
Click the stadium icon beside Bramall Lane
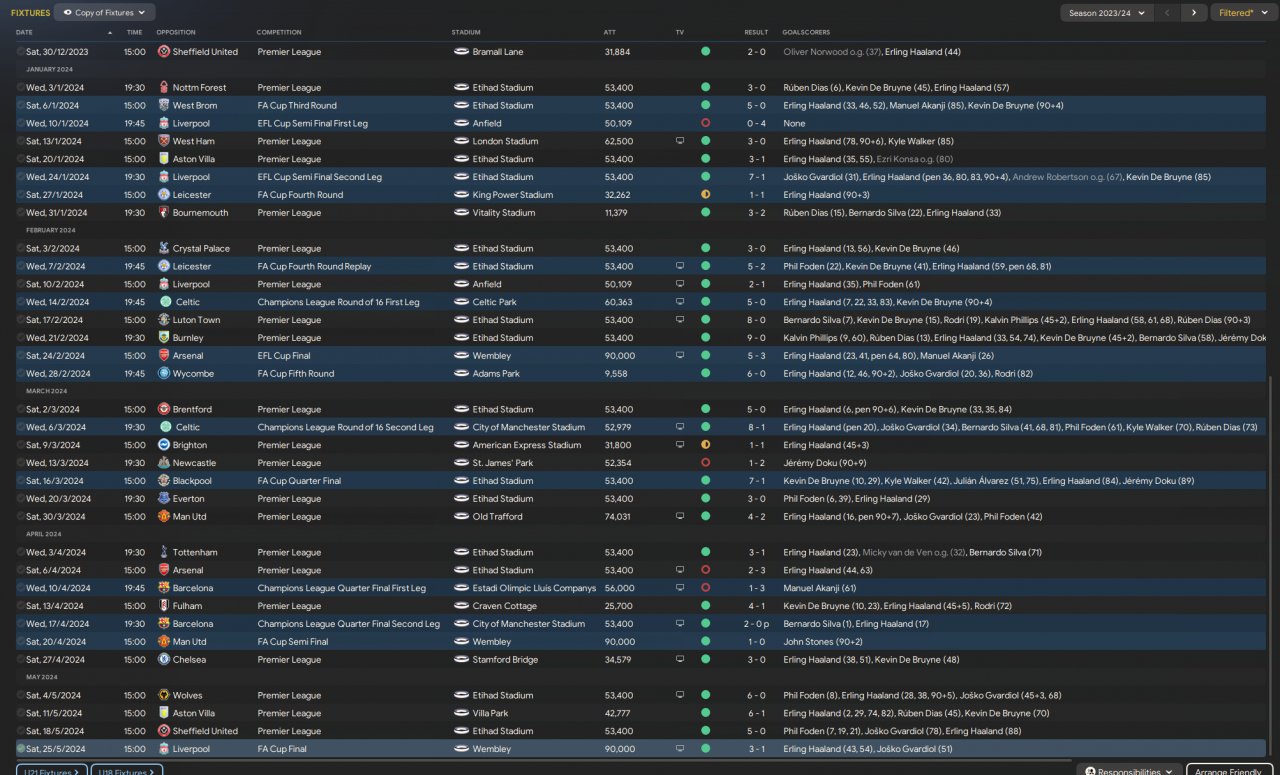[461, 52]
